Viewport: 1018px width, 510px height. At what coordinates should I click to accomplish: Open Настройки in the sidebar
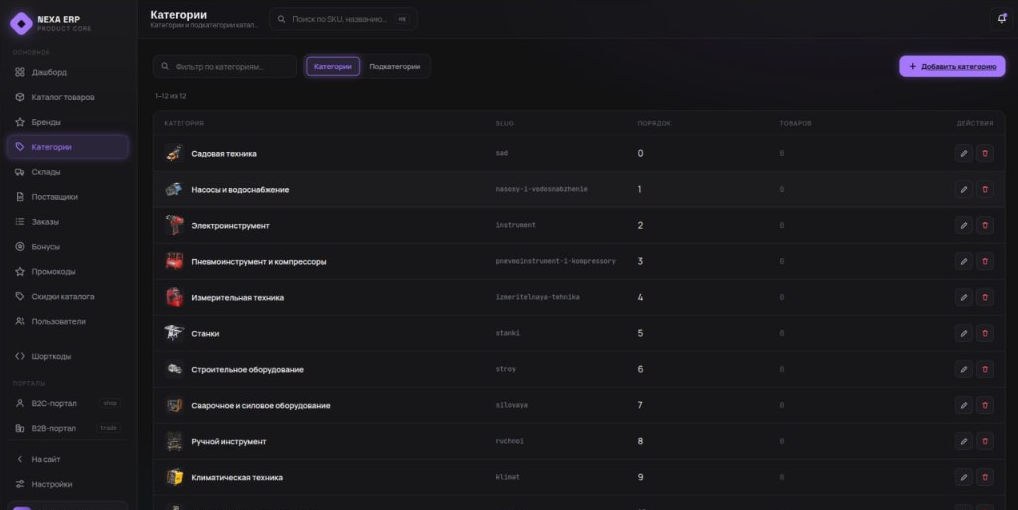pyautogui.click(x=68, y=484)
